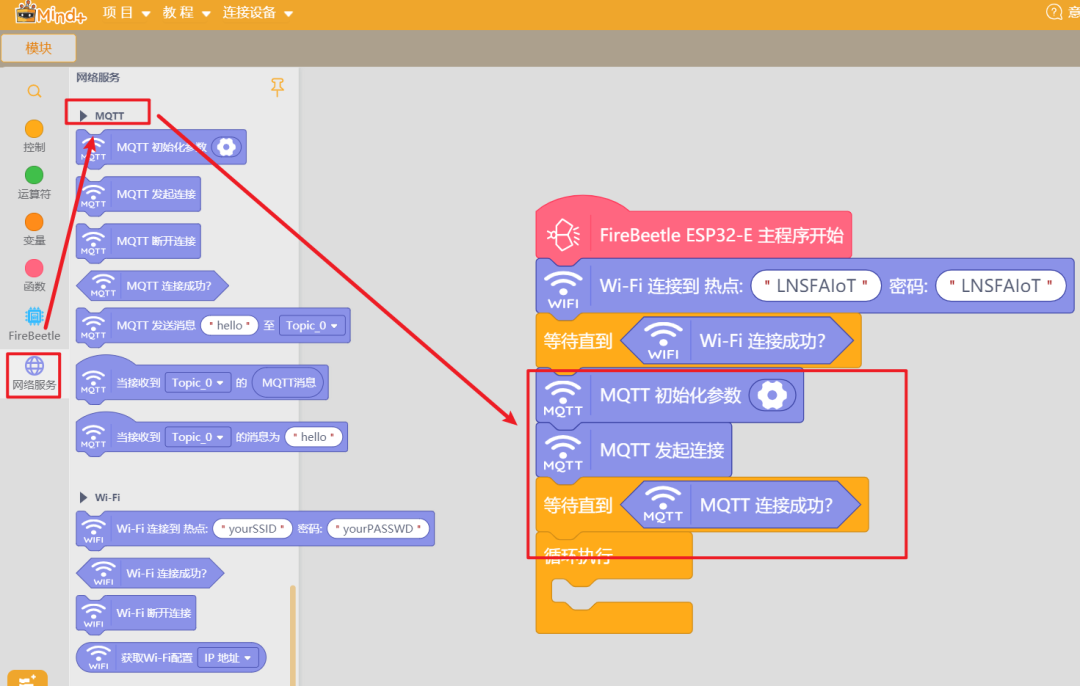Screen dimensions: 1080x686
Task: Switch to the 模块 tab
Action: pos(39,48)
